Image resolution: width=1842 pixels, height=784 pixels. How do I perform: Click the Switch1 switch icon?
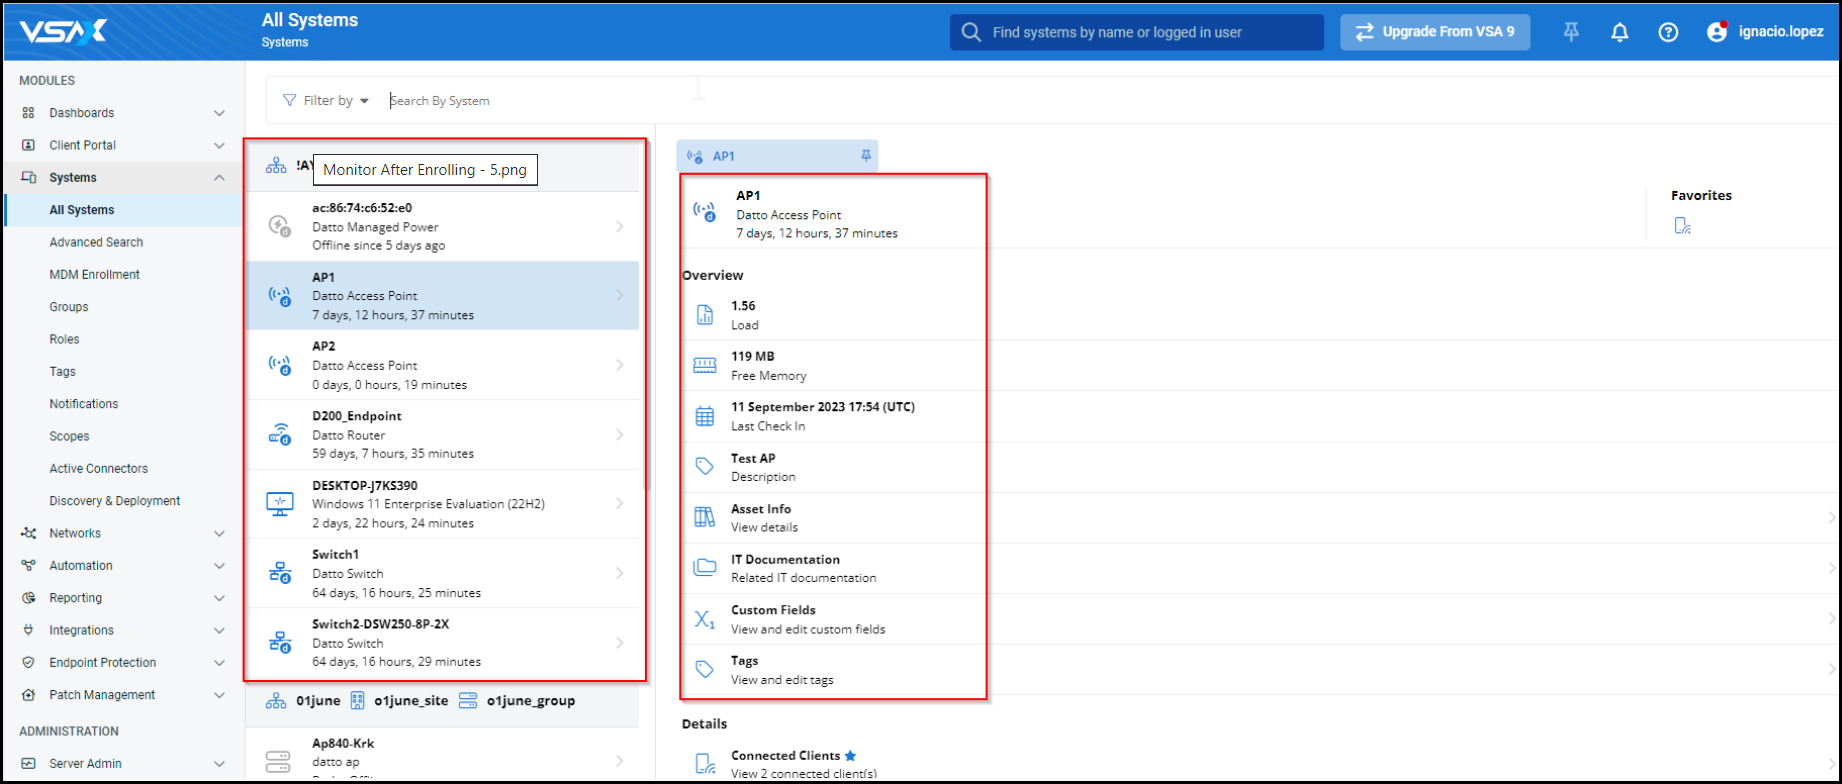280,573
